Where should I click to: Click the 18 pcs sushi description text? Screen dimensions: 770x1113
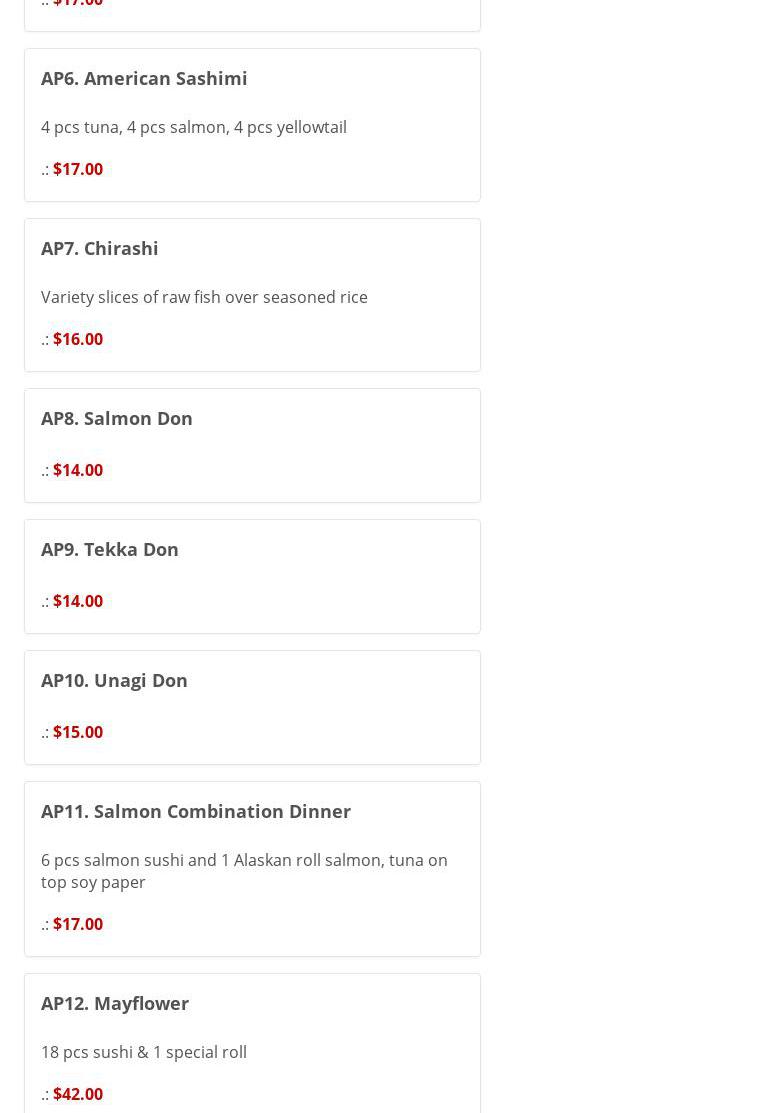(144, 1052)
